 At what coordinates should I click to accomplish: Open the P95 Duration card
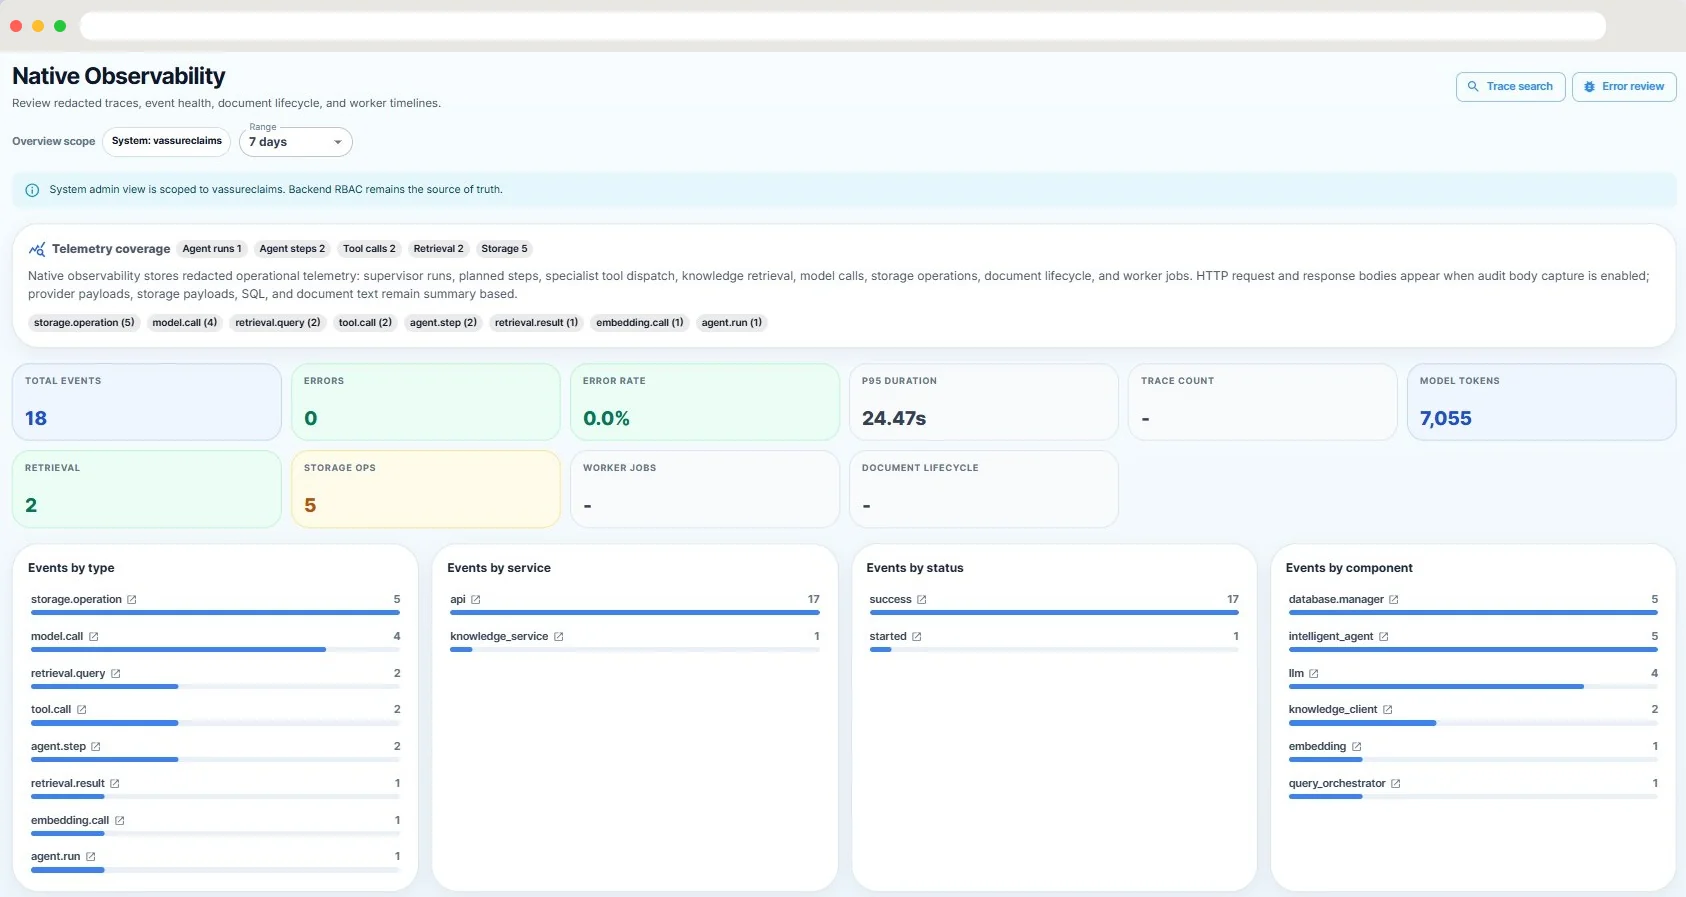pyautogui.click(x=984, y=402)
